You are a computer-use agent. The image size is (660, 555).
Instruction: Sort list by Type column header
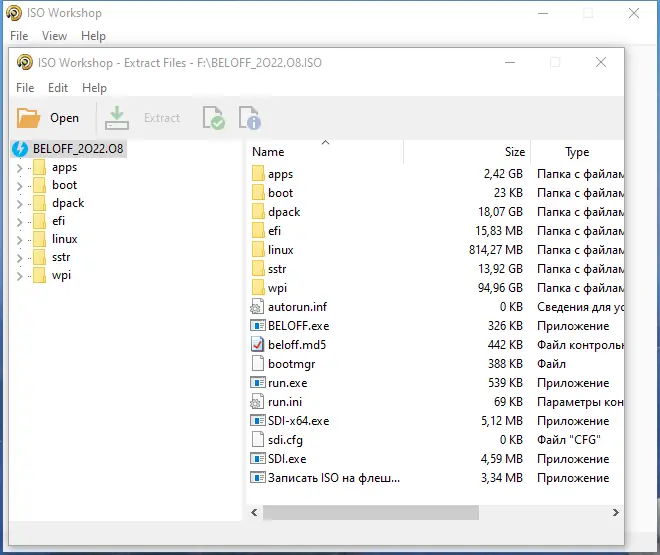click(x=577, y=151)
